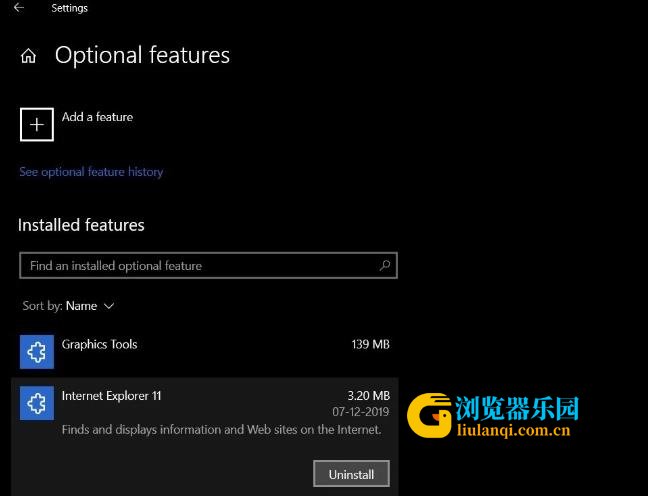This screenshot has width=648, height=496.
Task: Click the Settings window title text
Action: click(x=69, y=8)
